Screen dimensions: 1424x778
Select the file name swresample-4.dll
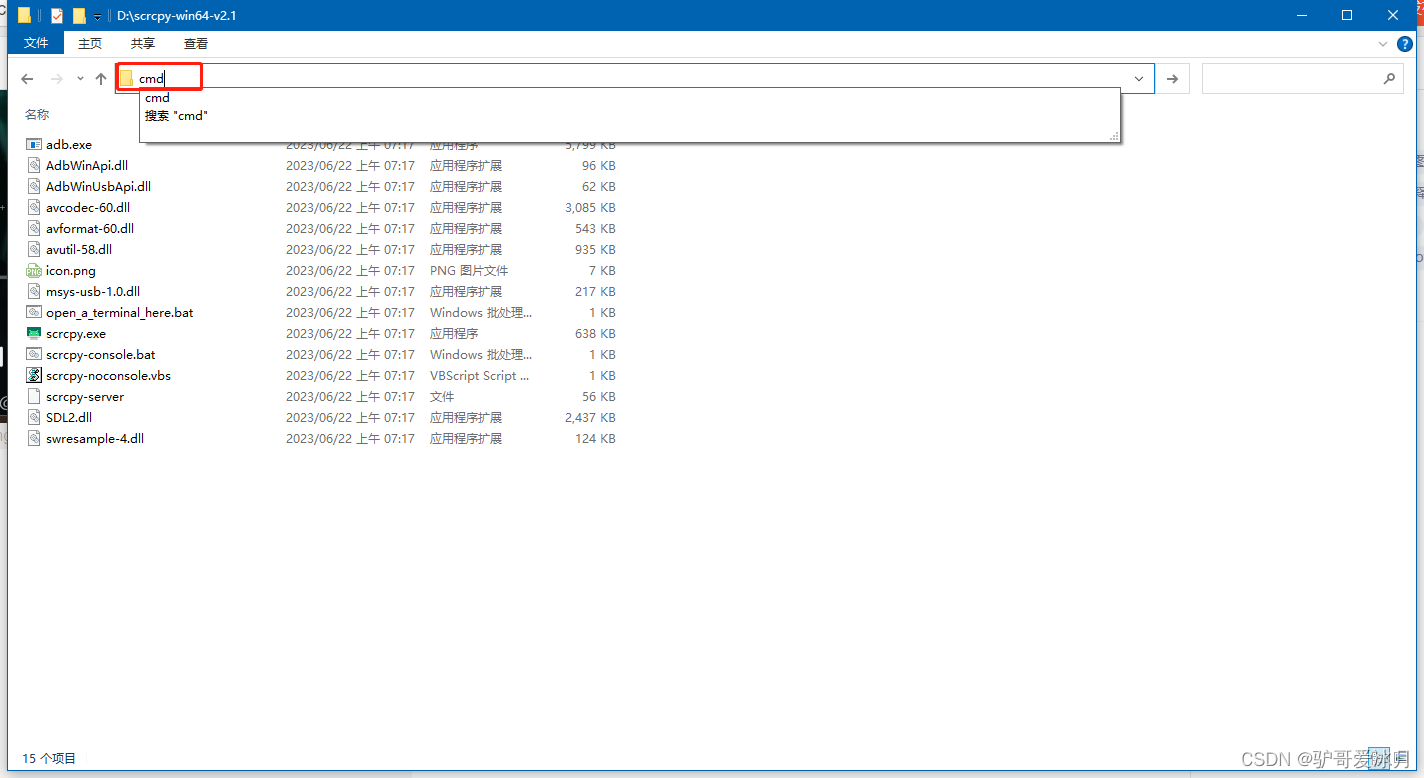click(x=95, y=439)
